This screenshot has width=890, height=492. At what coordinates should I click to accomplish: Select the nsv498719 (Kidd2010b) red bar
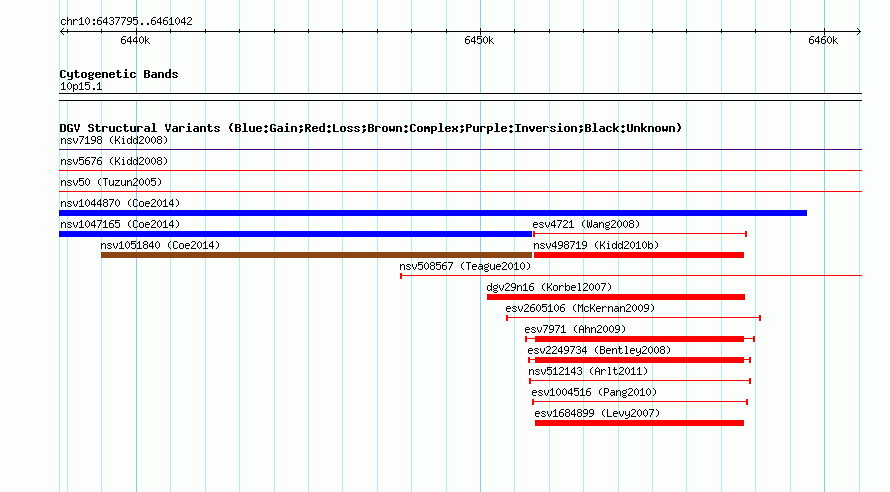639,255
